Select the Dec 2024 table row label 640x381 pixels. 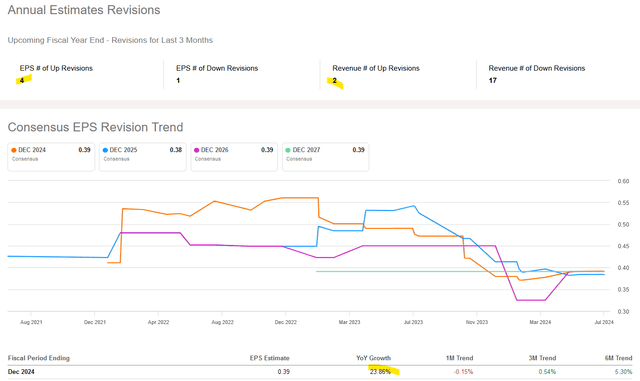point(21,372)
